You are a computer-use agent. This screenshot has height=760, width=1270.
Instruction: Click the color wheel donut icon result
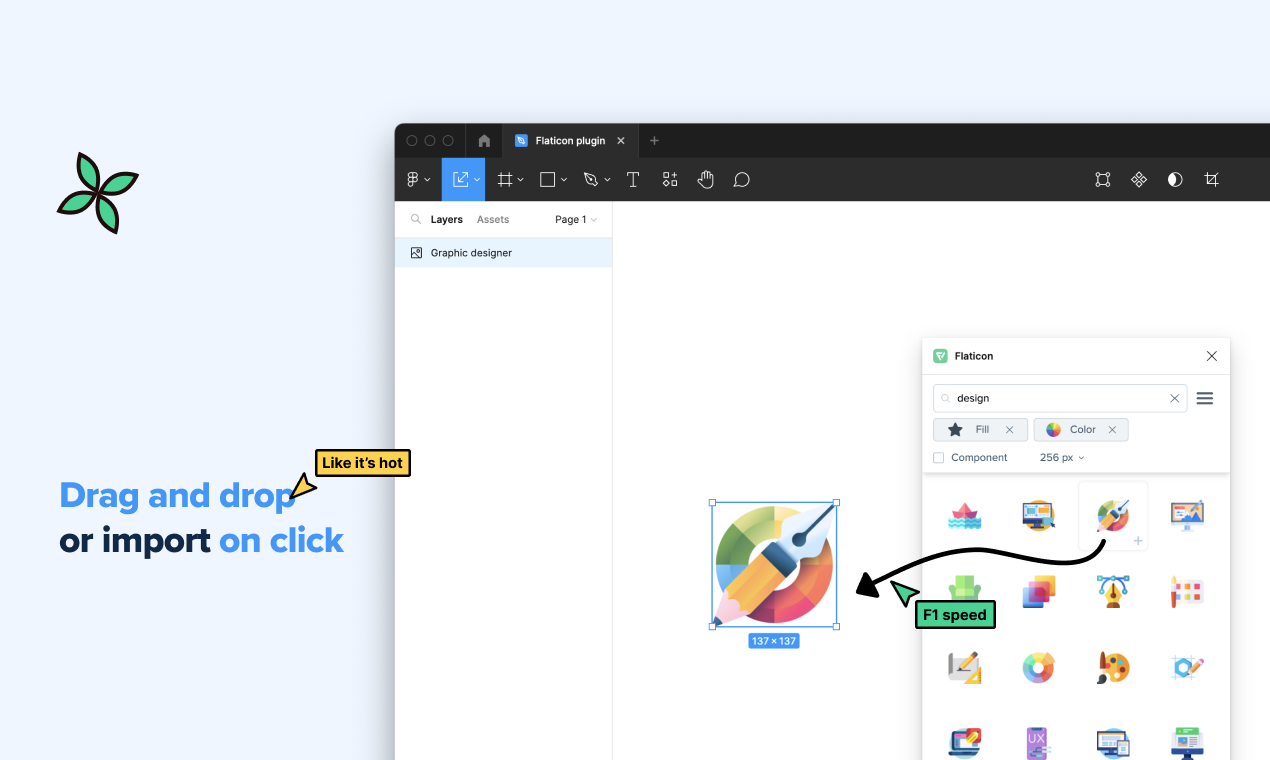tap(1038, 667)
